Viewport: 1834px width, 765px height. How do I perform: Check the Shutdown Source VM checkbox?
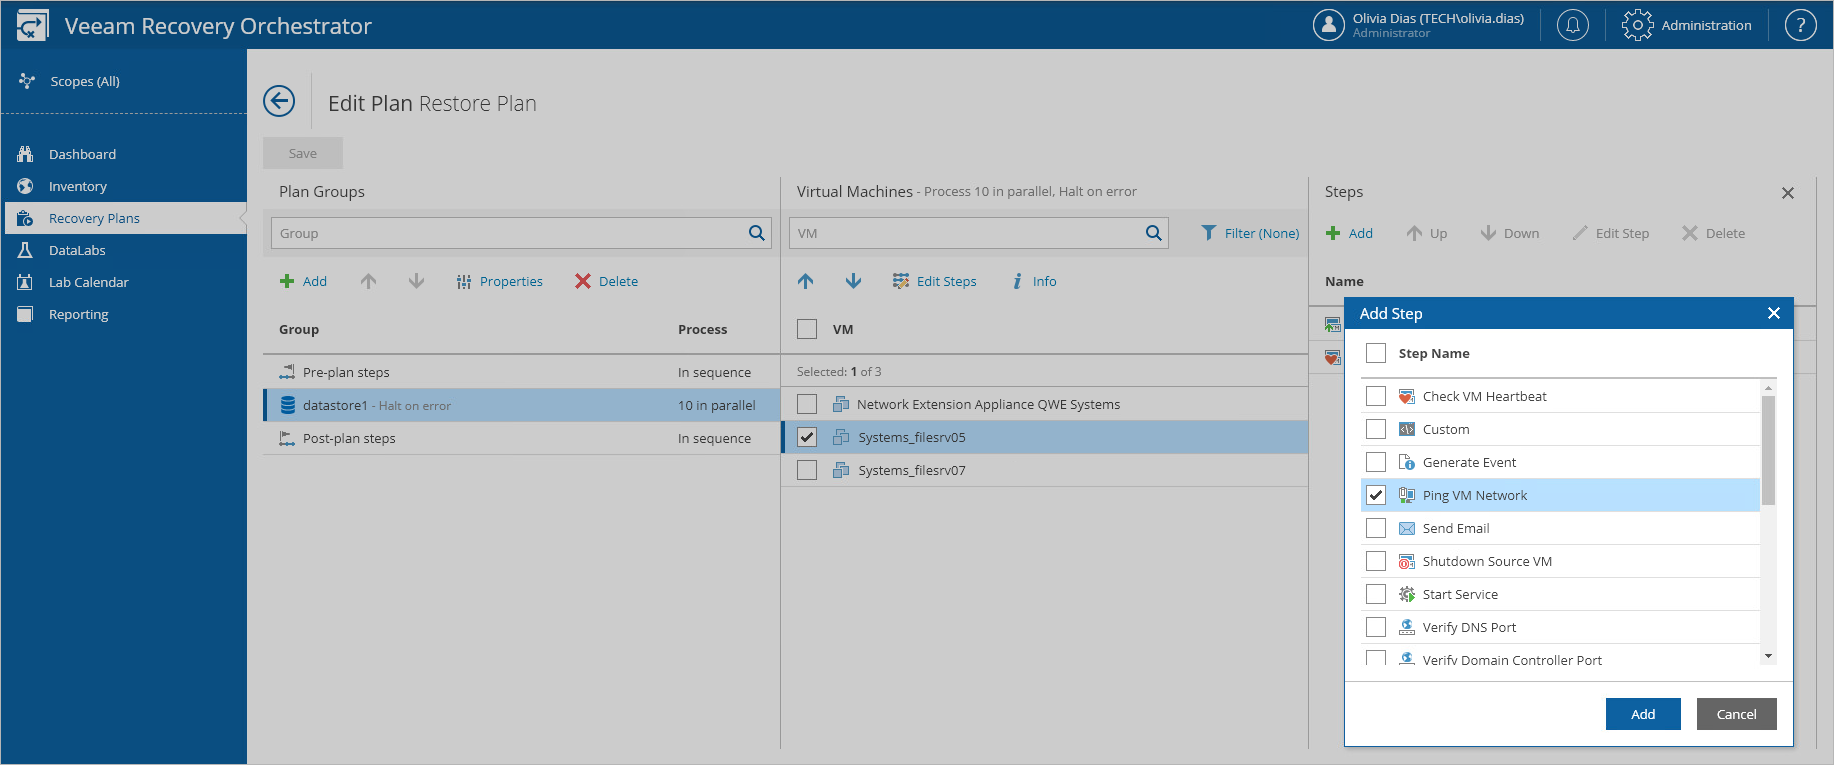tap(1376, 561)
